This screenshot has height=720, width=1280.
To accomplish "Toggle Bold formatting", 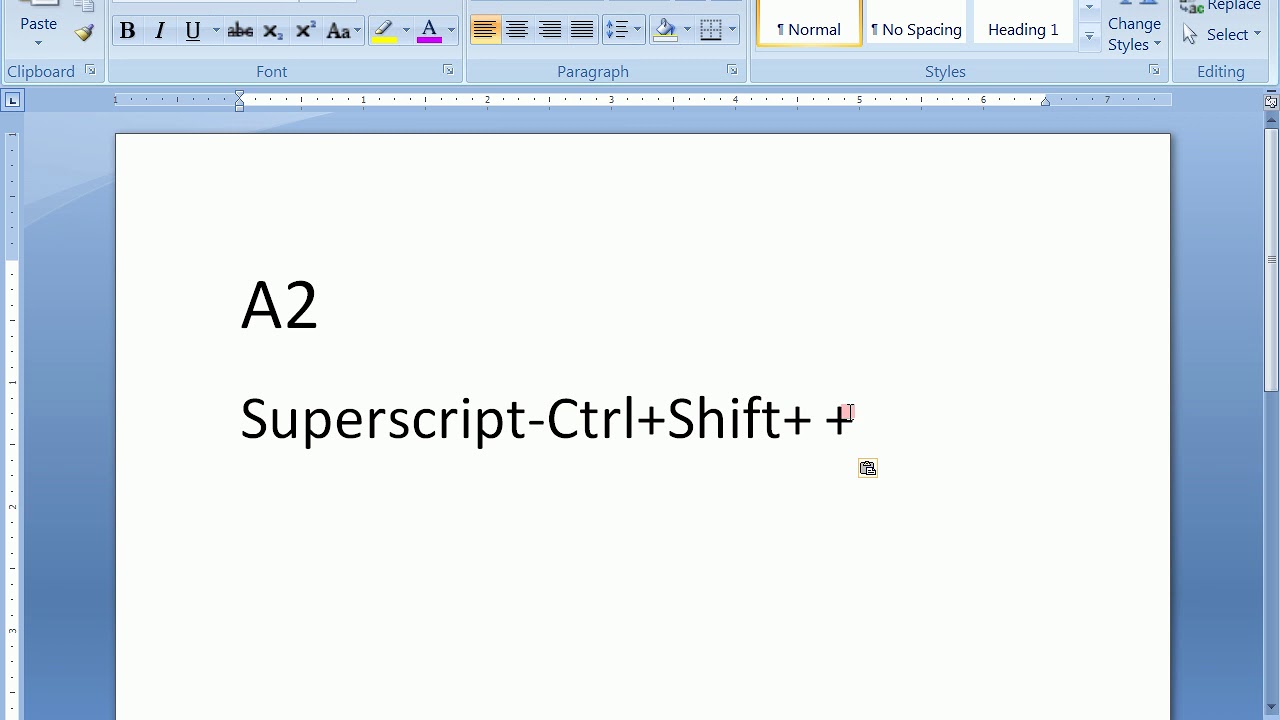I will (x=127, y=31).
